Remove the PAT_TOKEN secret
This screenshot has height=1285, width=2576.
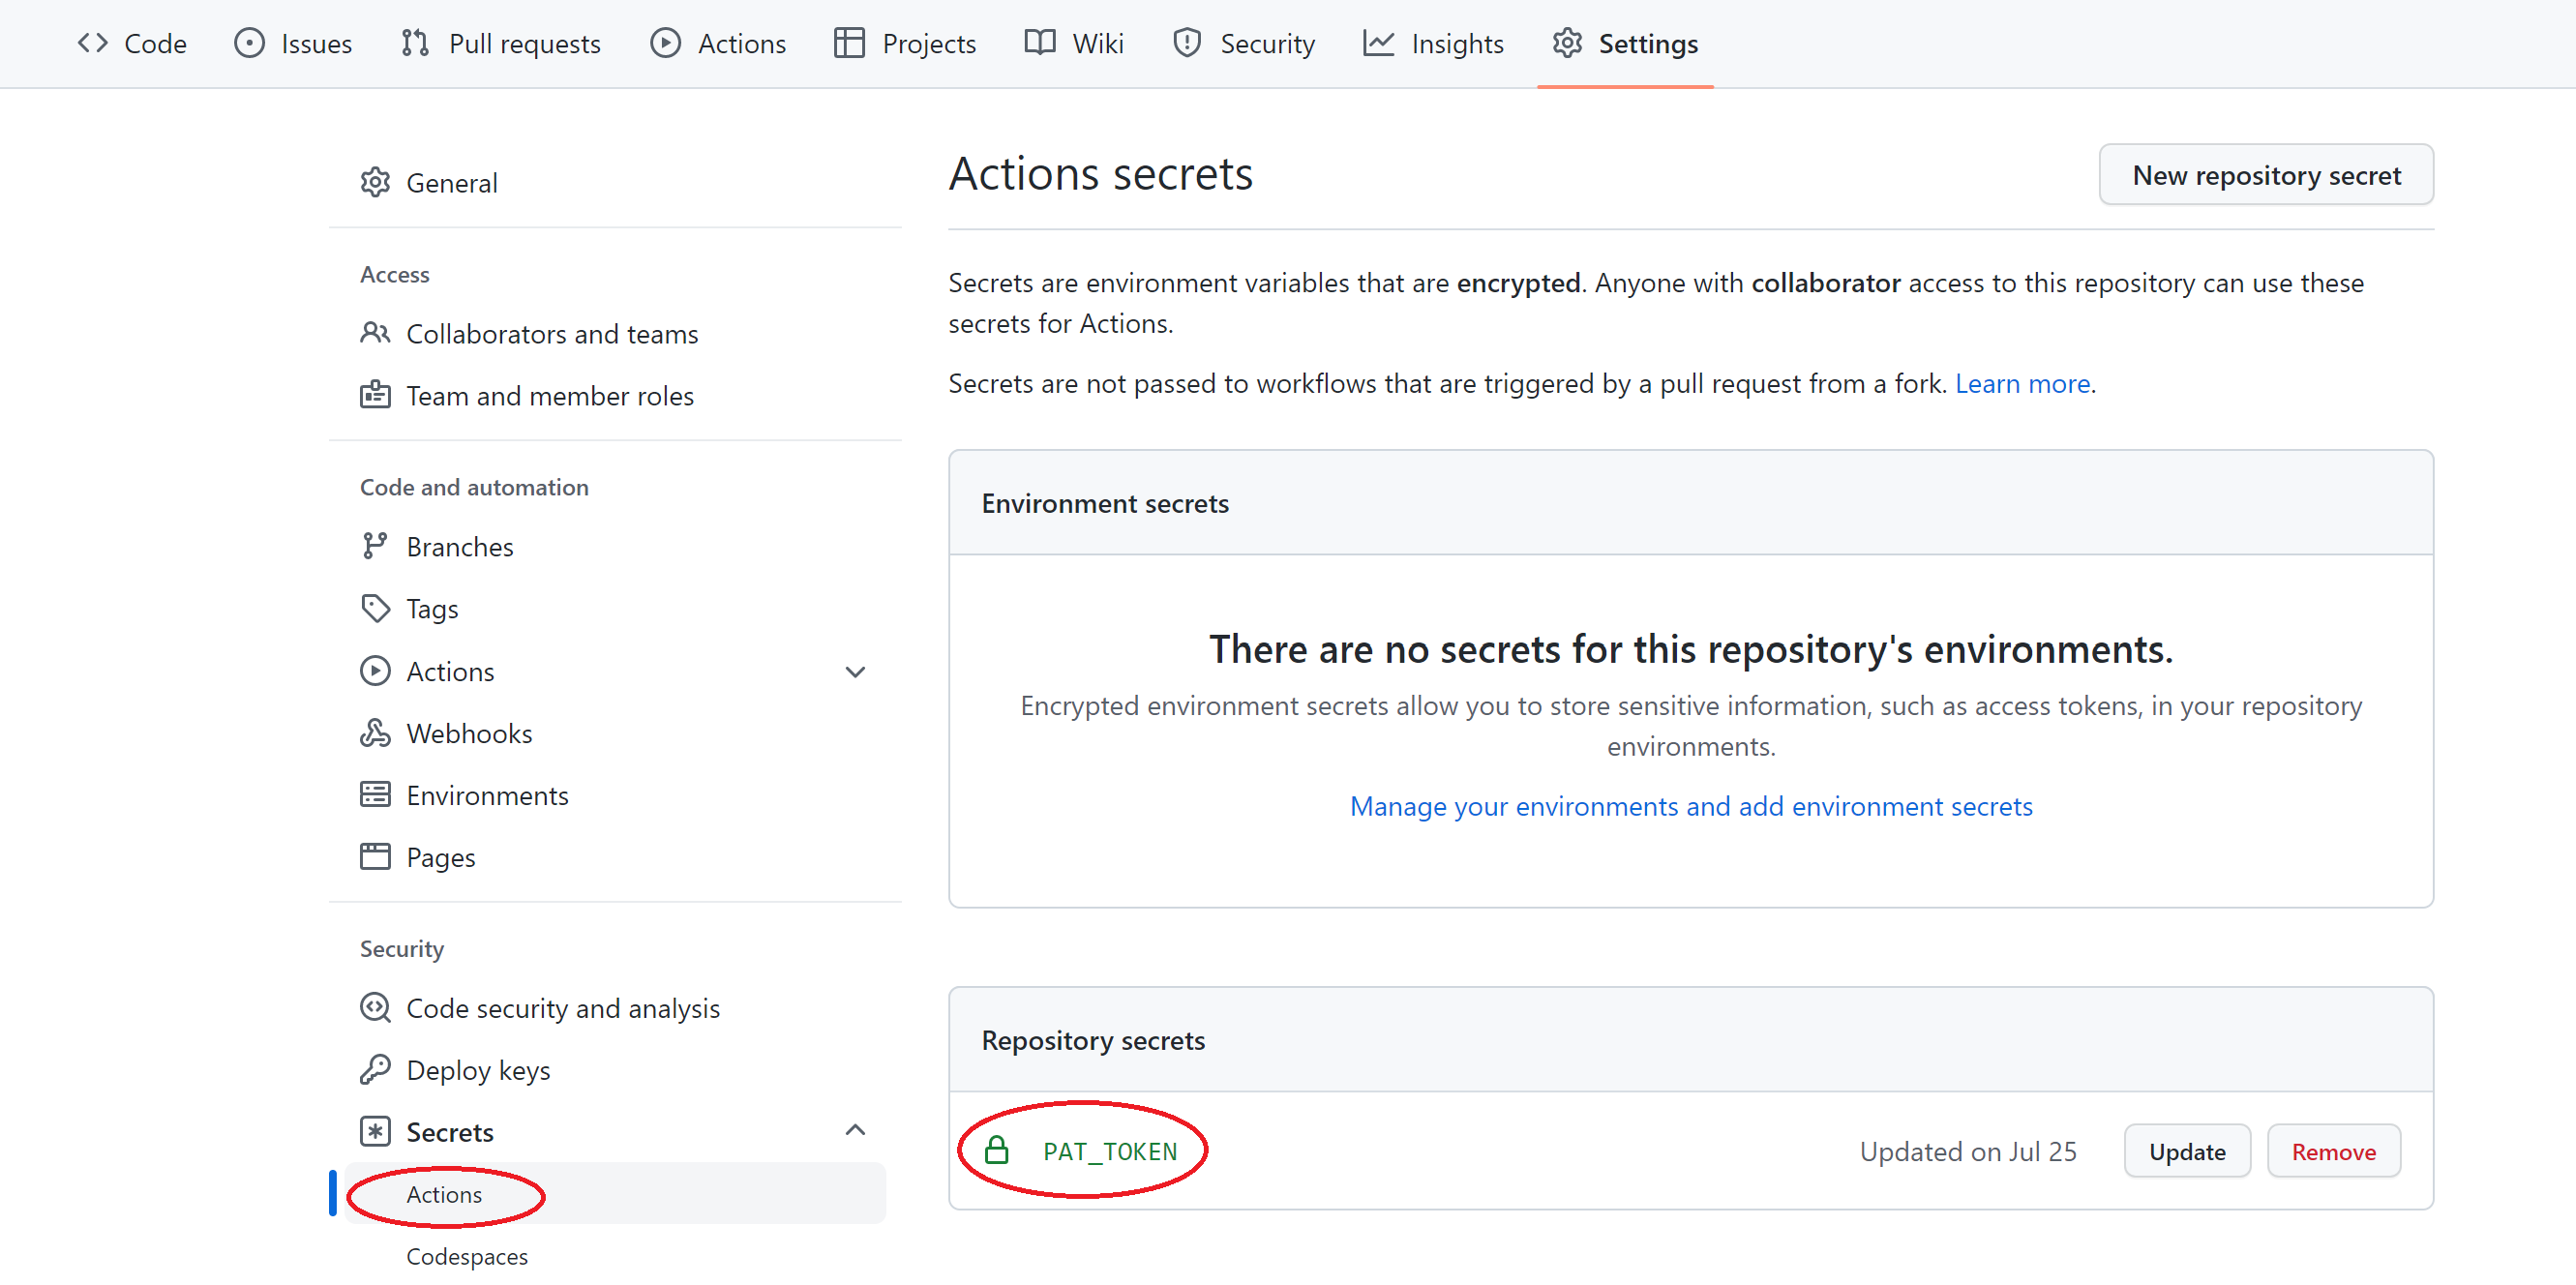click(x=2333, y=1152)
